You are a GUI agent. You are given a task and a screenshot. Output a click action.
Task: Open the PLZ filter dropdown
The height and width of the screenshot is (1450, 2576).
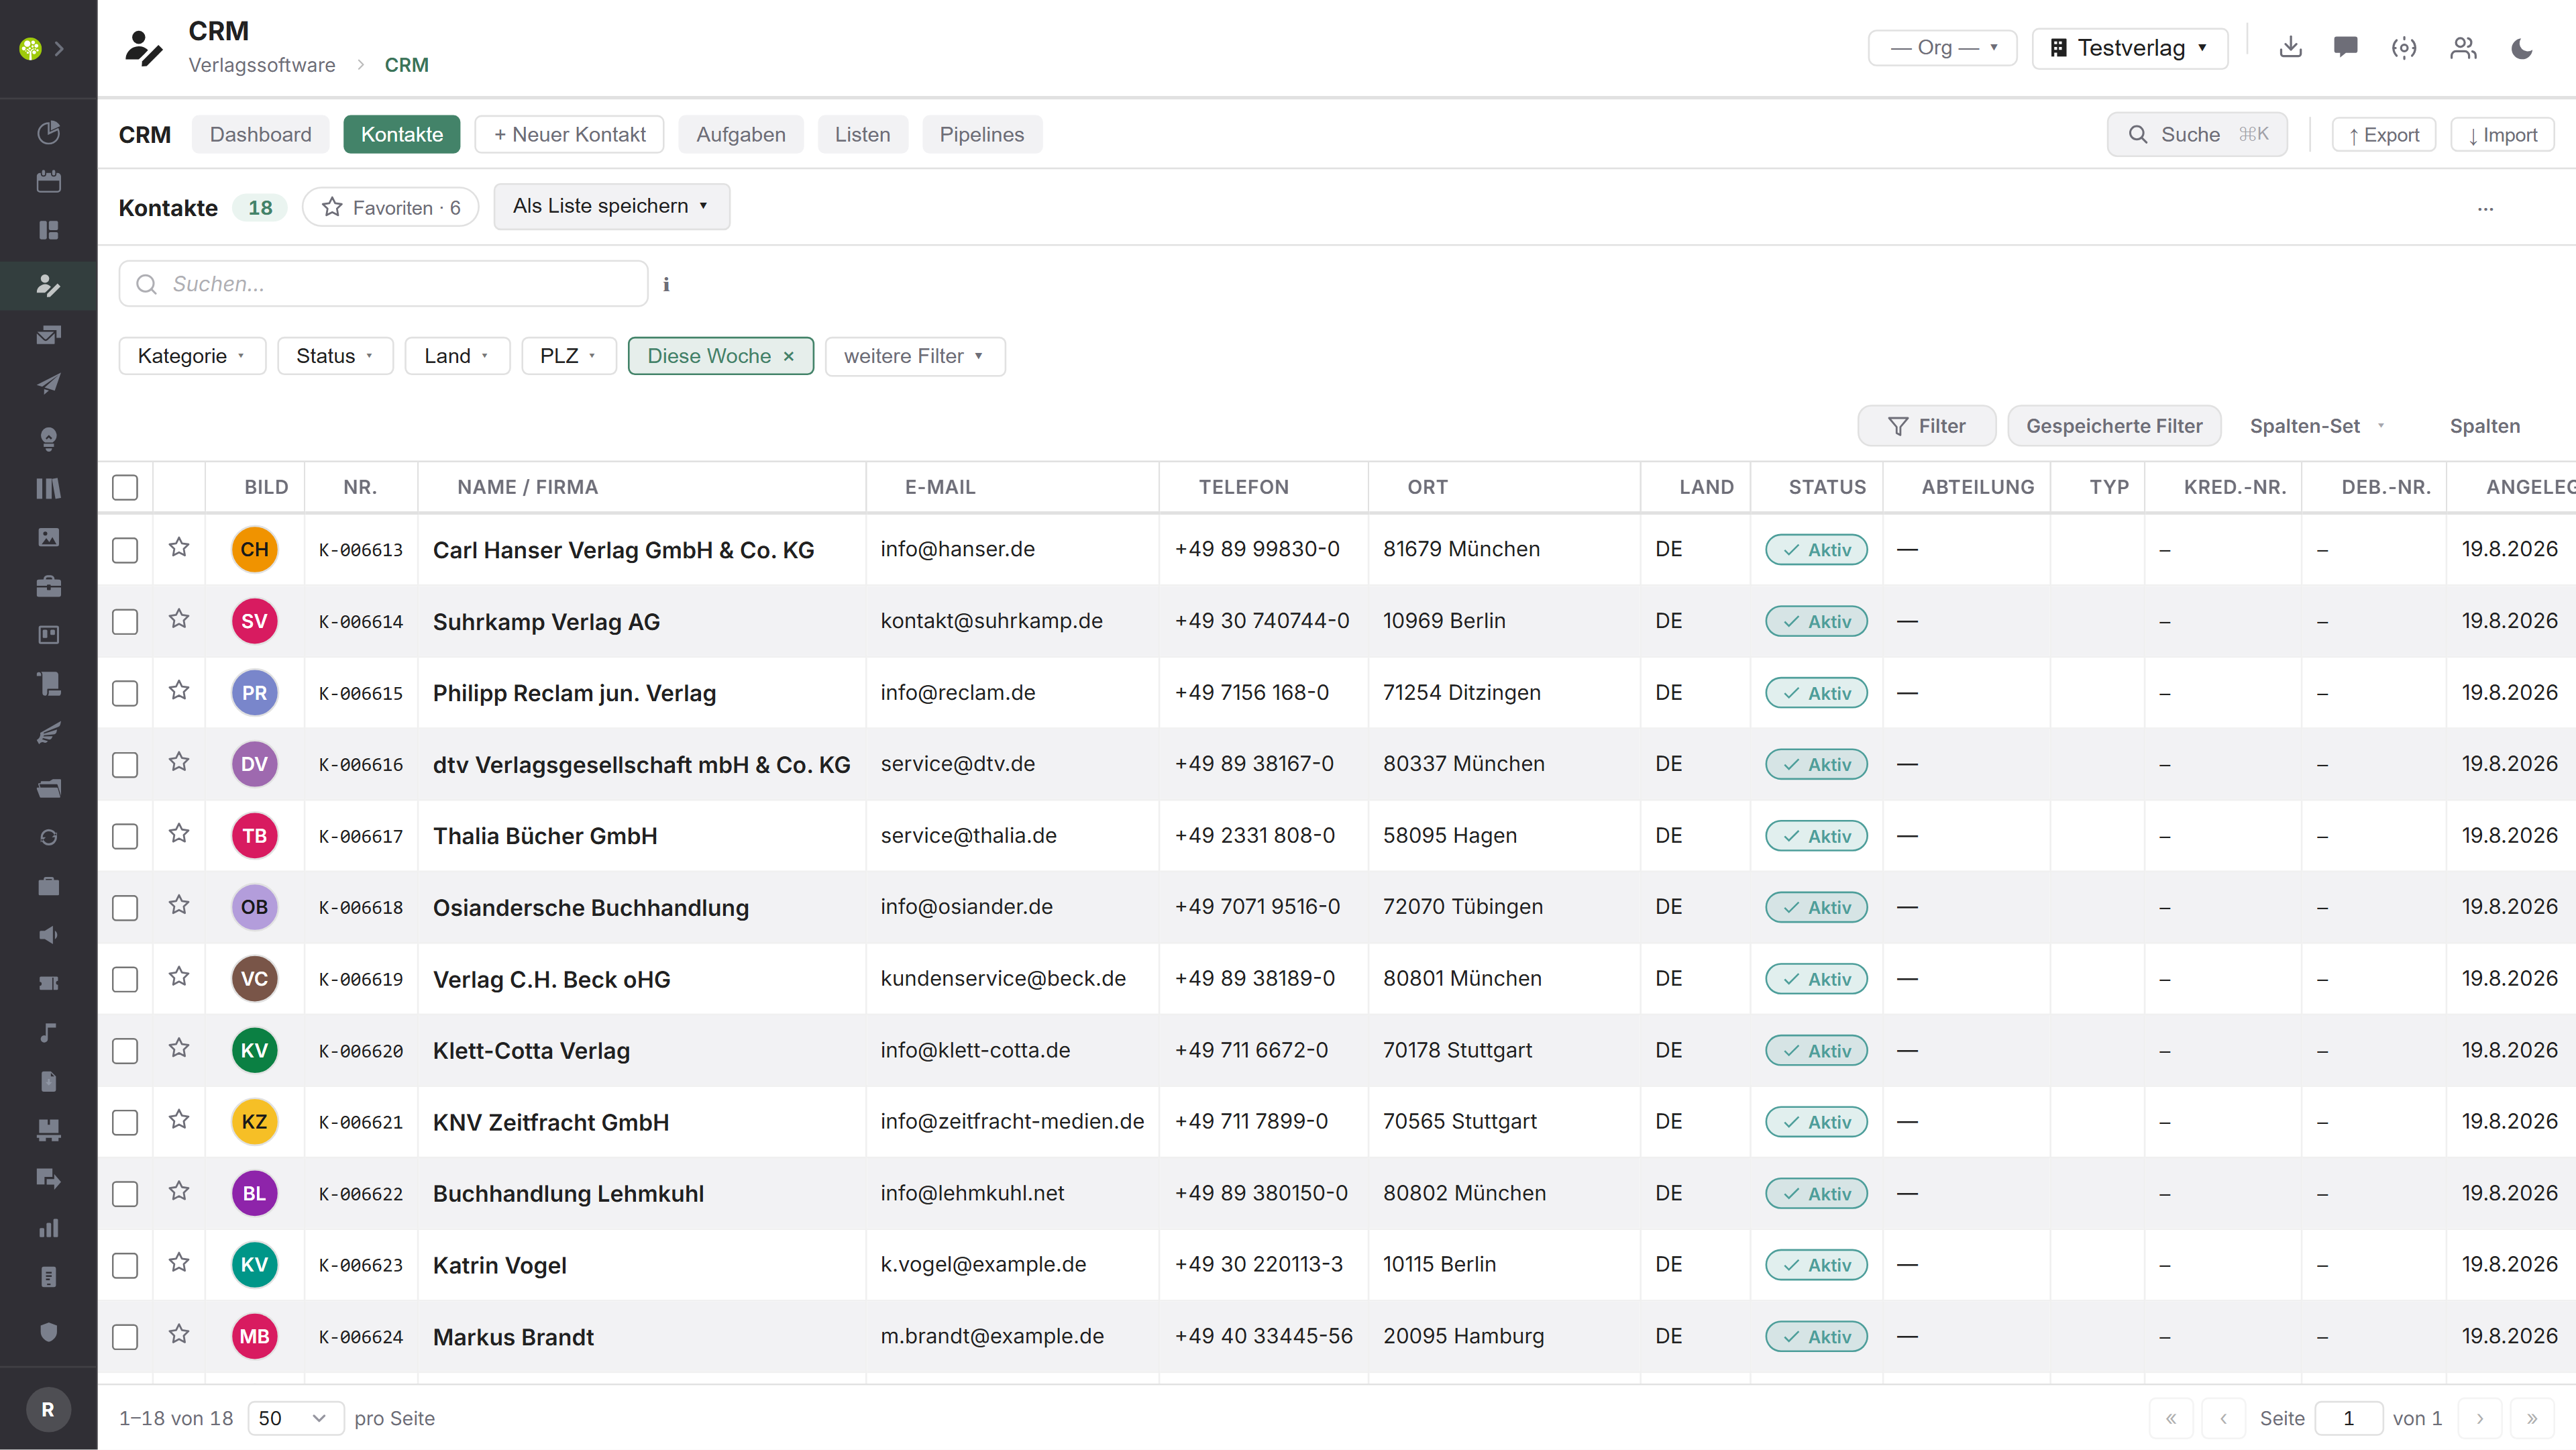(568, 356)
